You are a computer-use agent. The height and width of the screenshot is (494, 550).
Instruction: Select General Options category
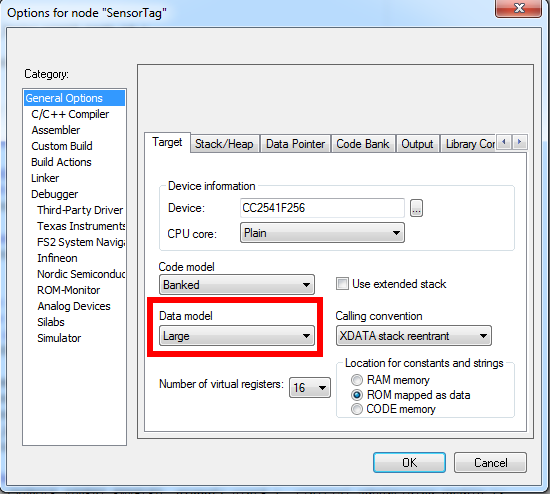74,98
